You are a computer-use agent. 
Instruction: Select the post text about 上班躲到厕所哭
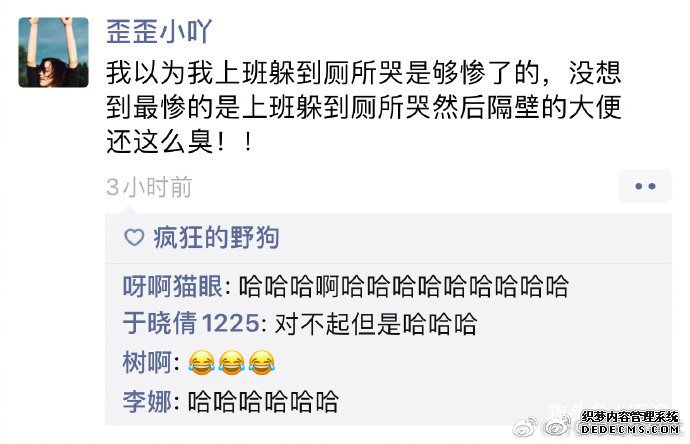click(x=363, y=107)
